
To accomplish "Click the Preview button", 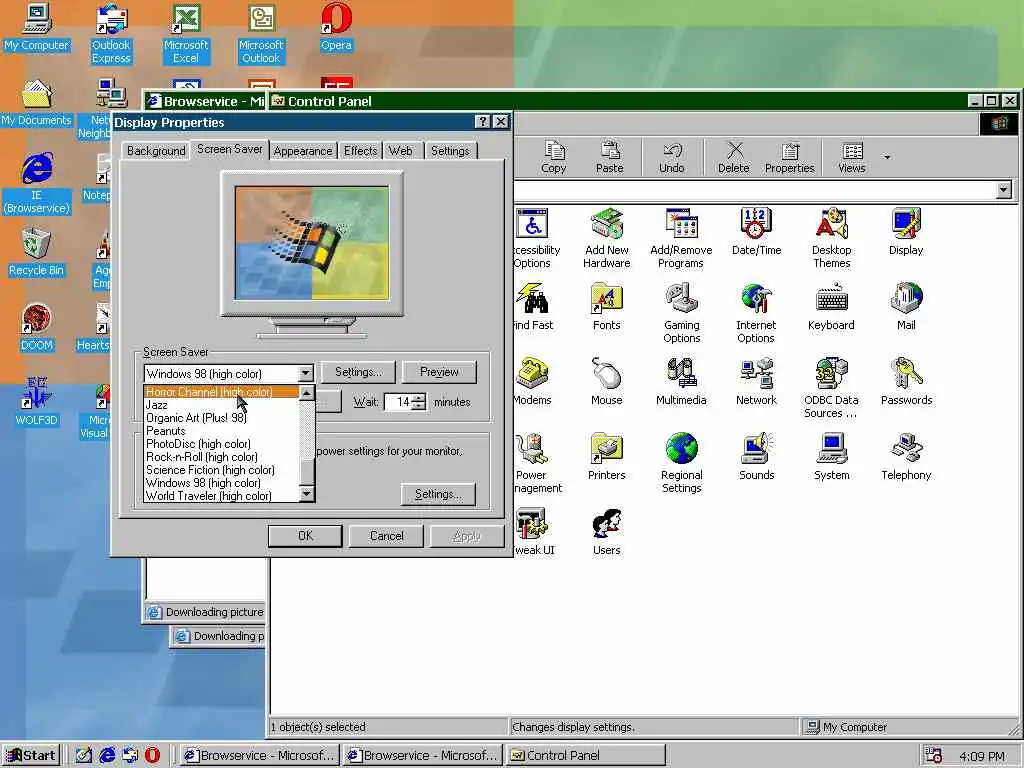I will point(439,372).
